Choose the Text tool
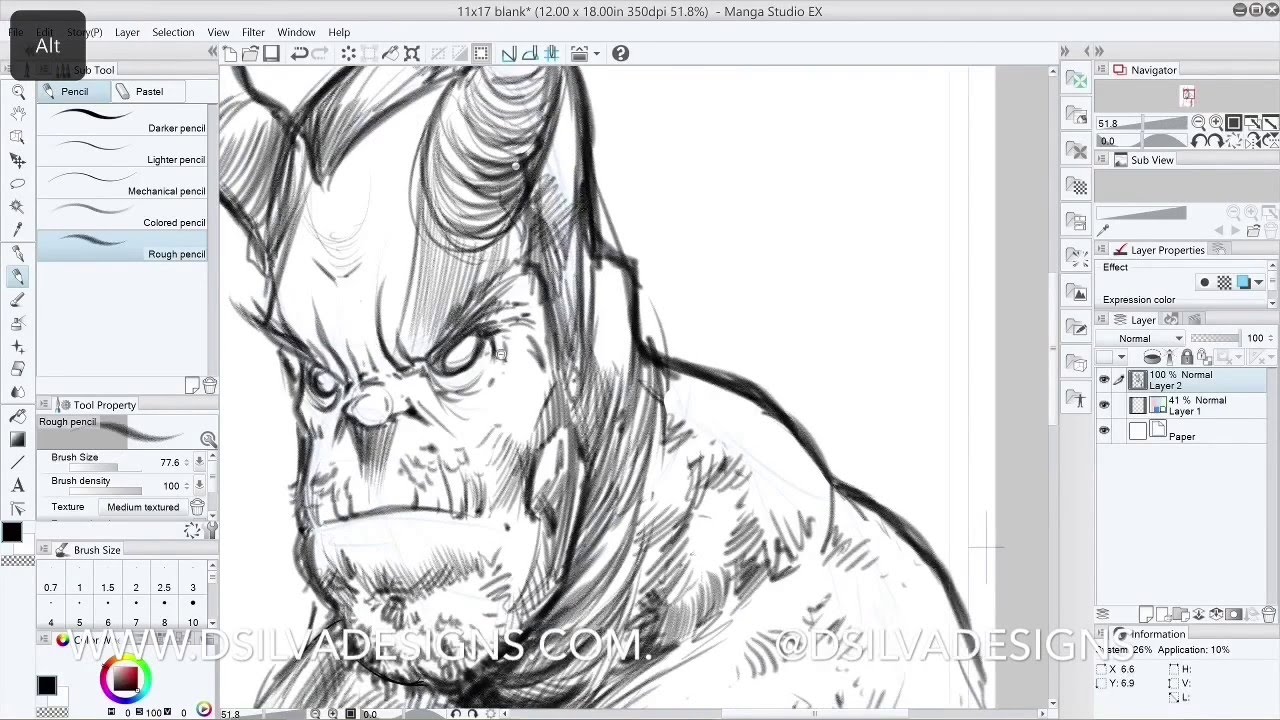This screenshot has width=1280, height=720. (18, 485)
